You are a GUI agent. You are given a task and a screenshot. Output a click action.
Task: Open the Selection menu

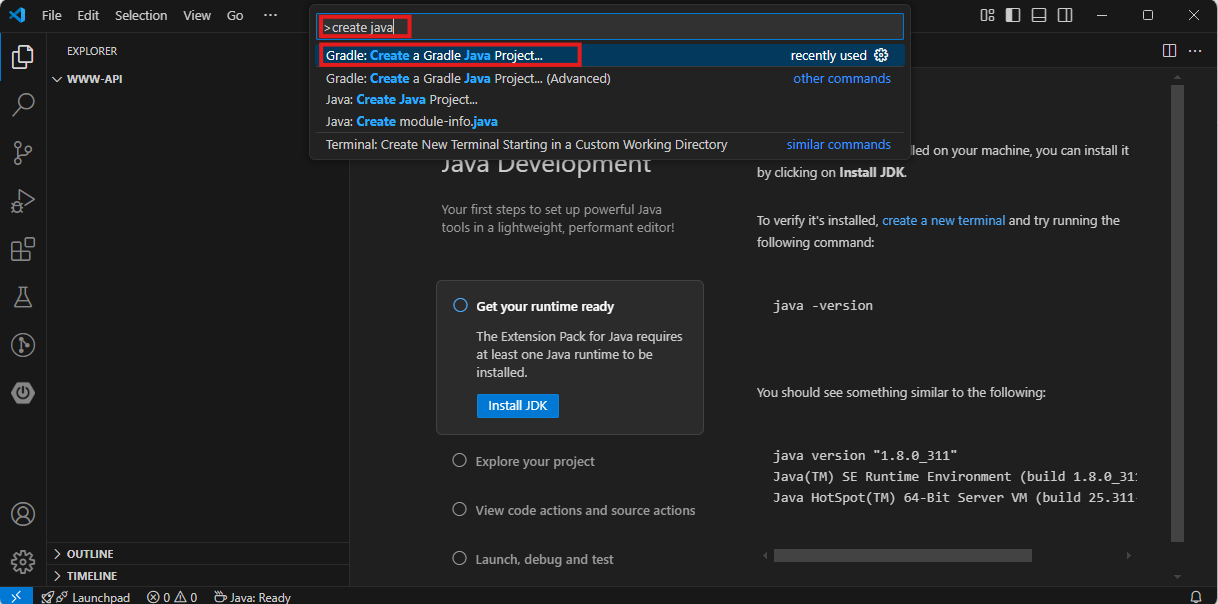coord(141,15)
